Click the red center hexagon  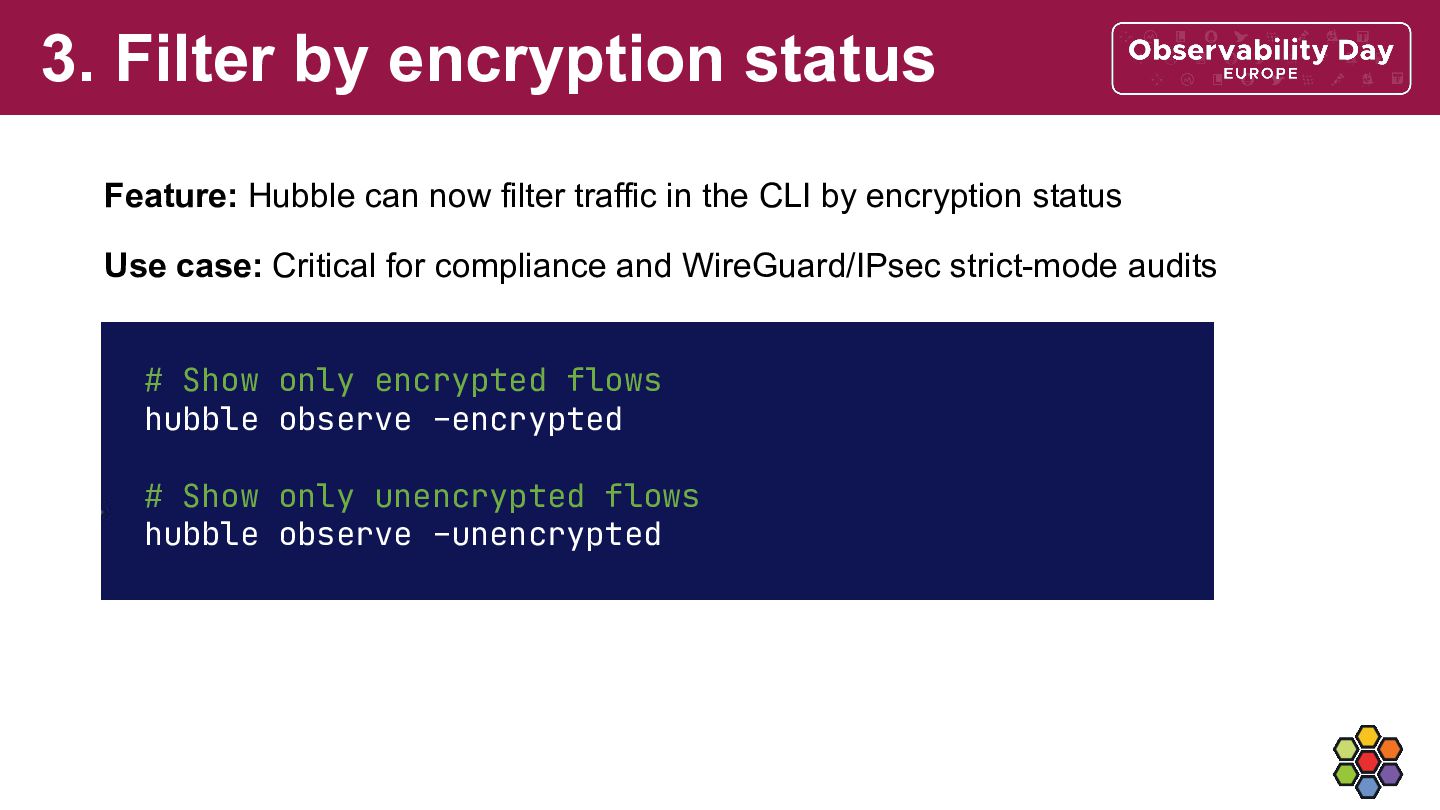(1368, 761)
